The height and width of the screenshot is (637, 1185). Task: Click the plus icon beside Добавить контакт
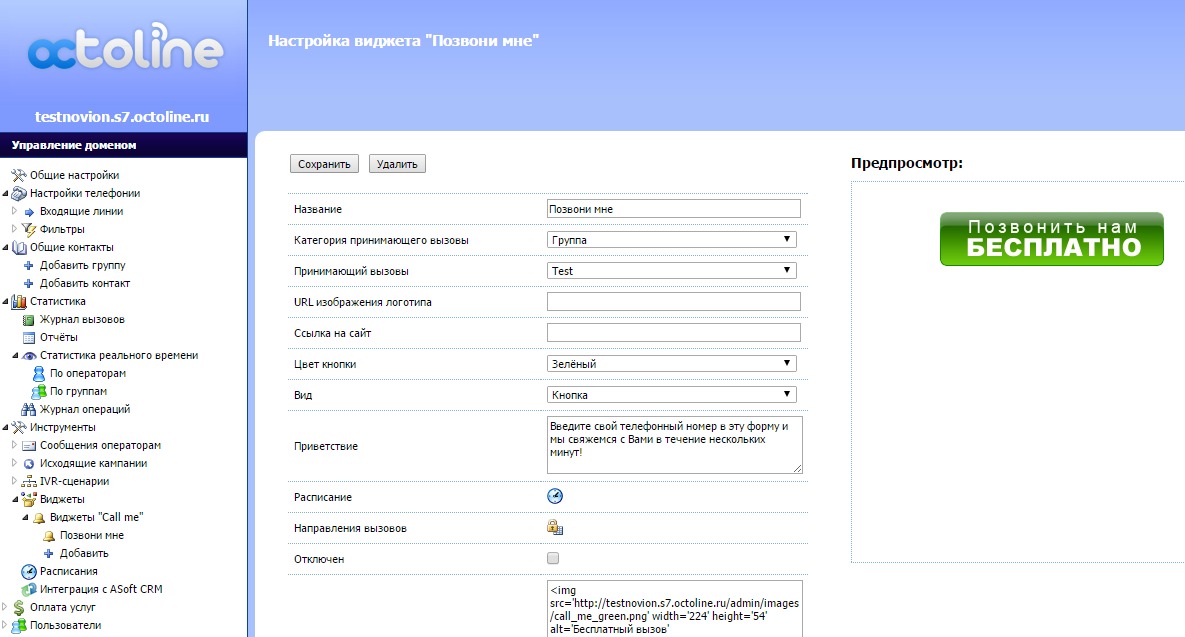pos(29,283)
